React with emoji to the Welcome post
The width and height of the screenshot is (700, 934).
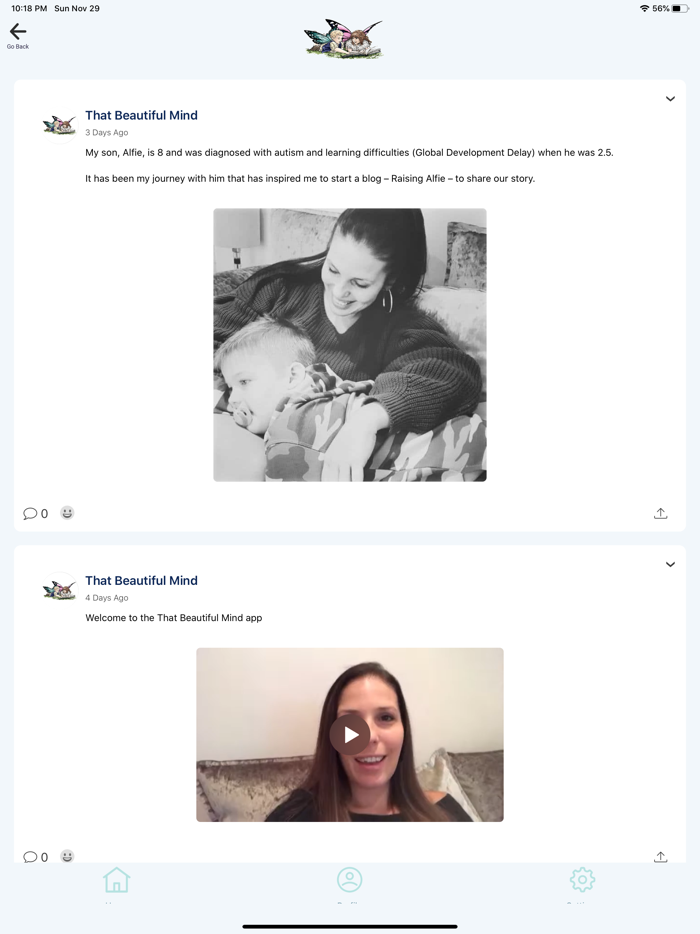point(67,856)
